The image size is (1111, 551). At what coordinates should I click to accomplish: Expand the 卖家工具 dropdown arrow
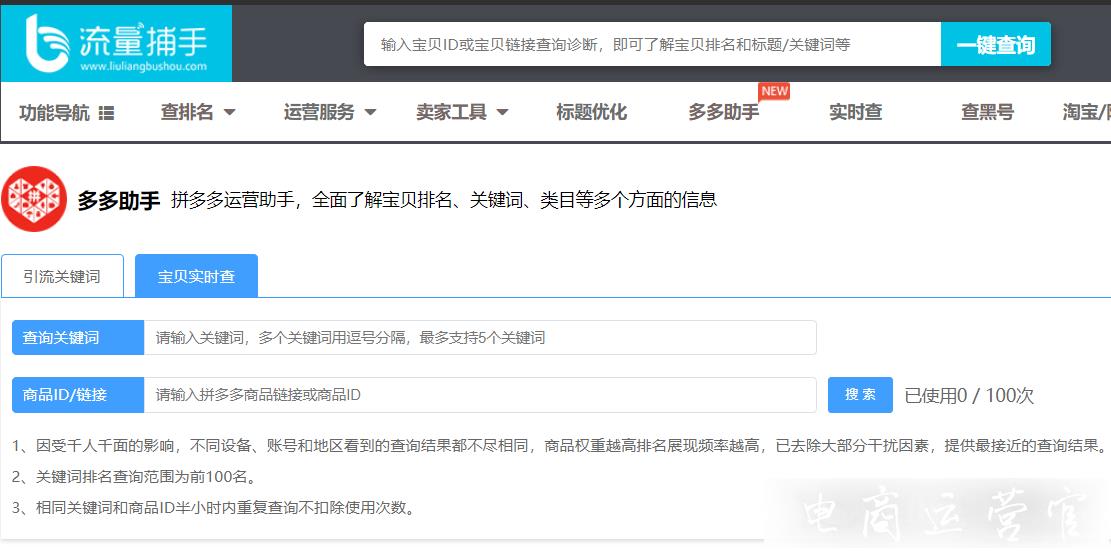pos(502,112)
